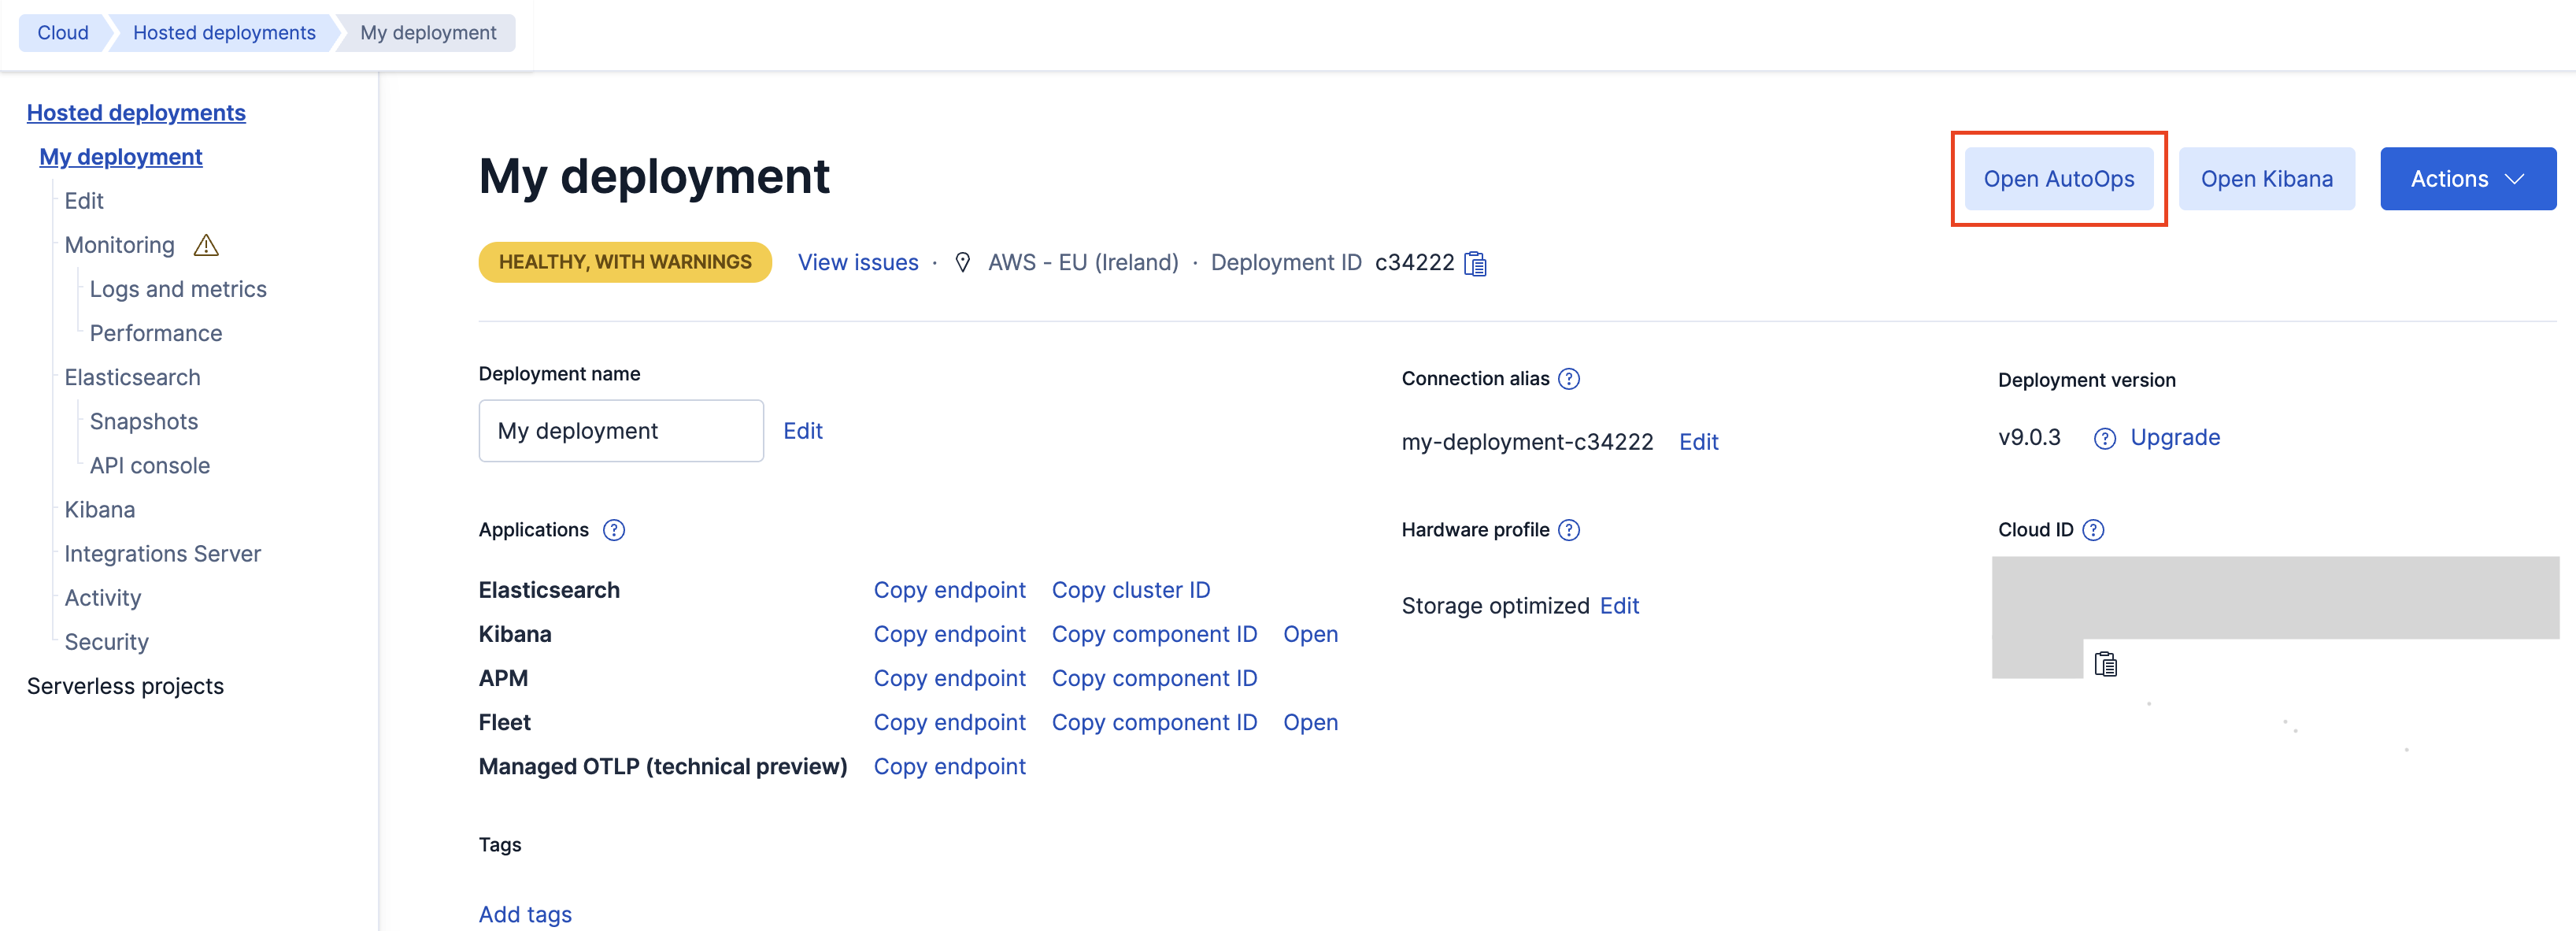Open AutoOps for this deployment
Viewport: 2576px width, 931px height.
click(x=2058, y=178)
